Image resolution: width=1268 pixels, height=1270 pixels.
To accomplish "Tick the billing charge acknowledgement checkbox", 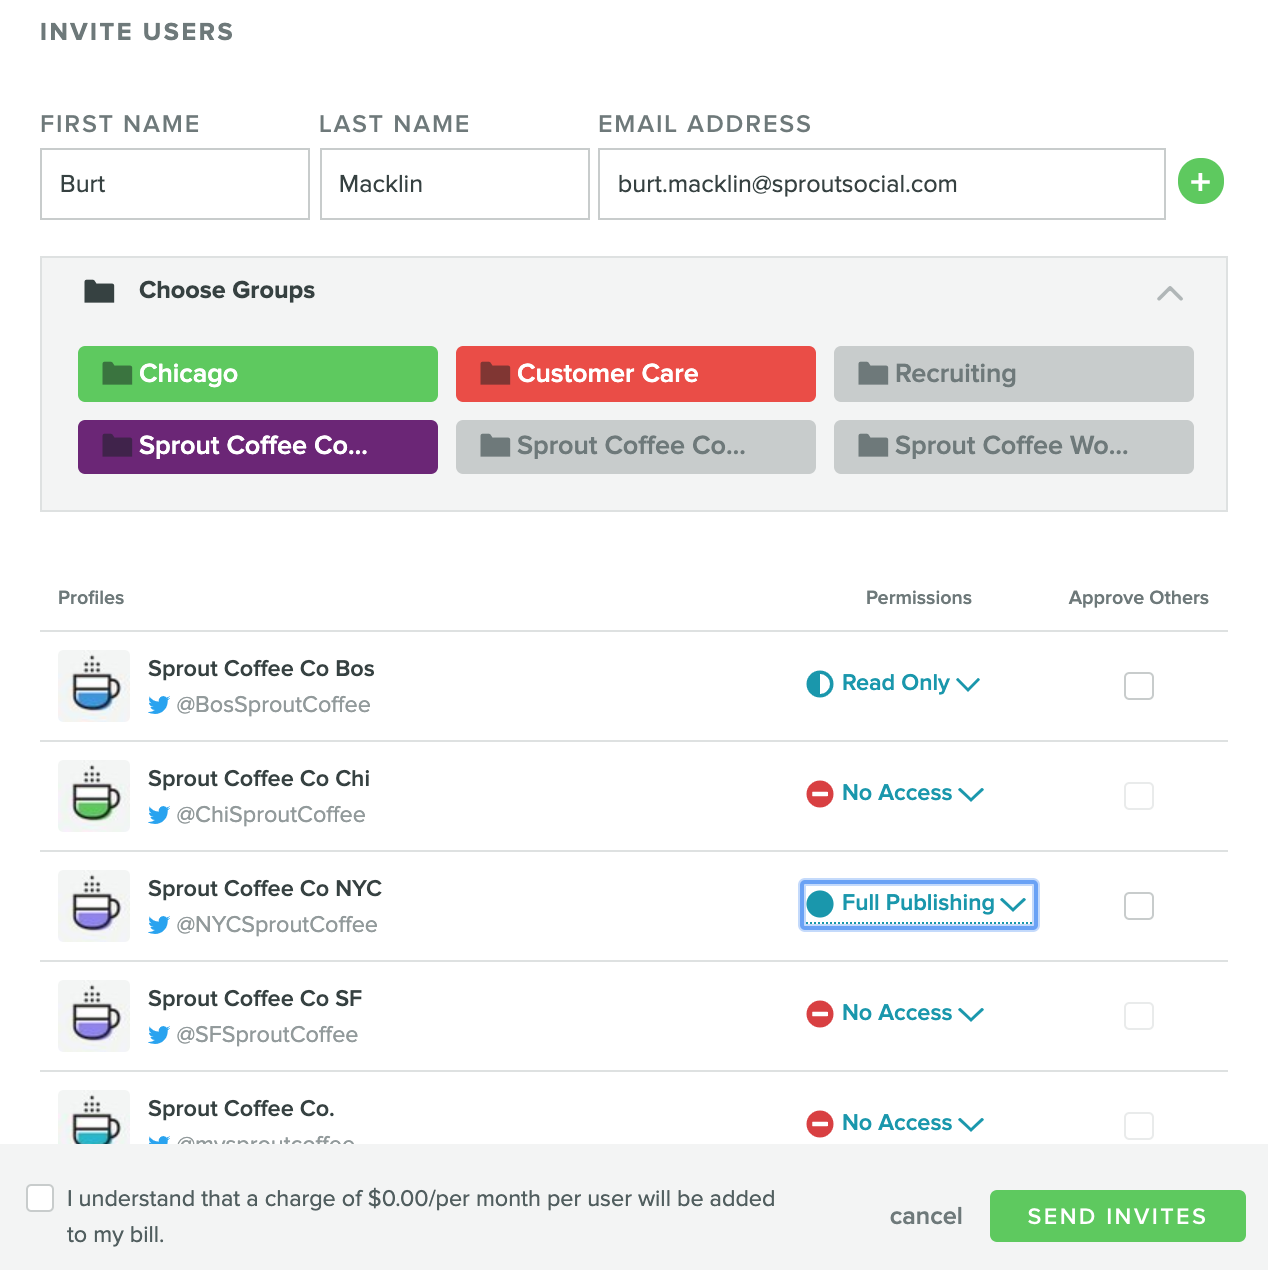I will pos(40,1198).
